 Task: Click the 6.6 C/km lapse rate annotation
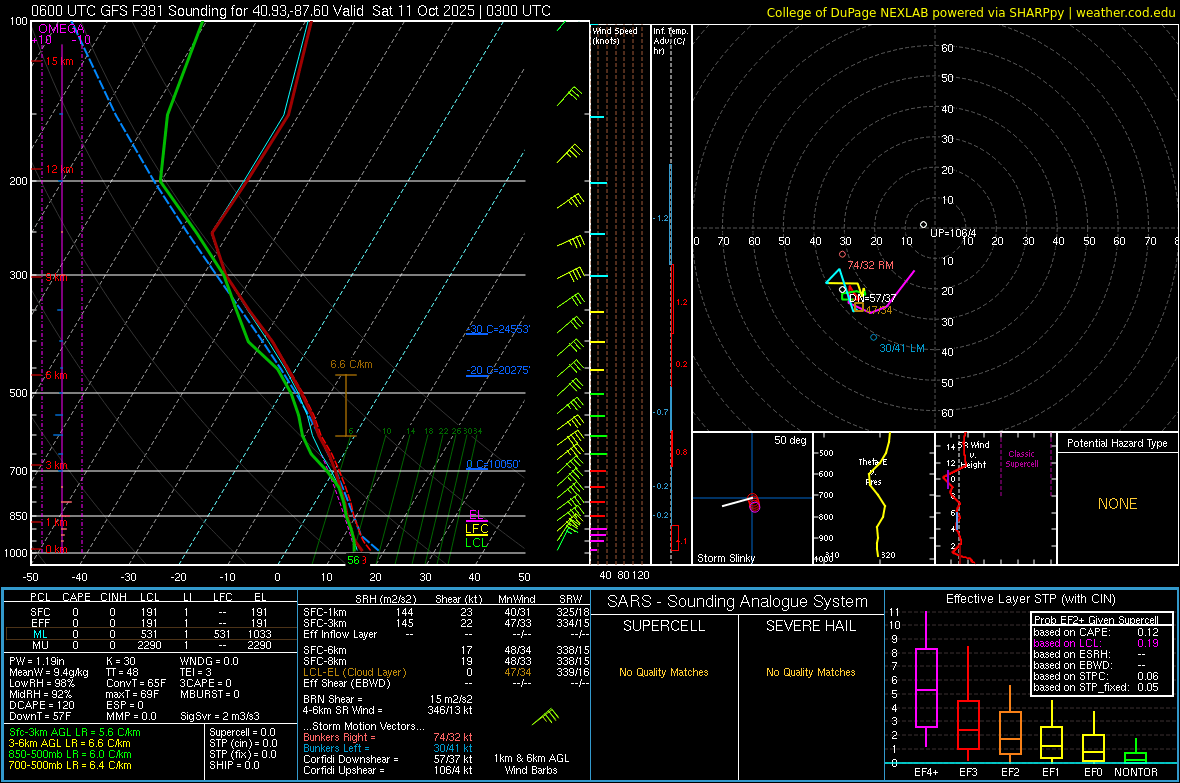[351, 364]
